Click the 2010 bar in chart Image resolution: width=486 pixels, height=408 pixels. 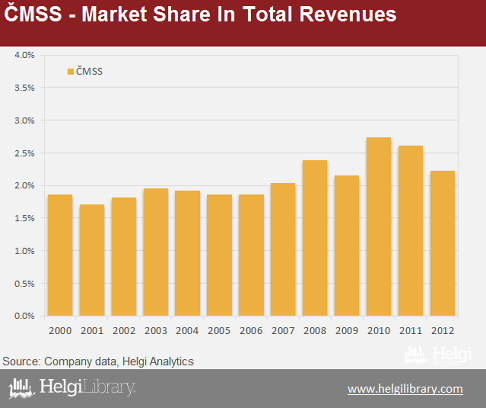(x=379, y=227)
